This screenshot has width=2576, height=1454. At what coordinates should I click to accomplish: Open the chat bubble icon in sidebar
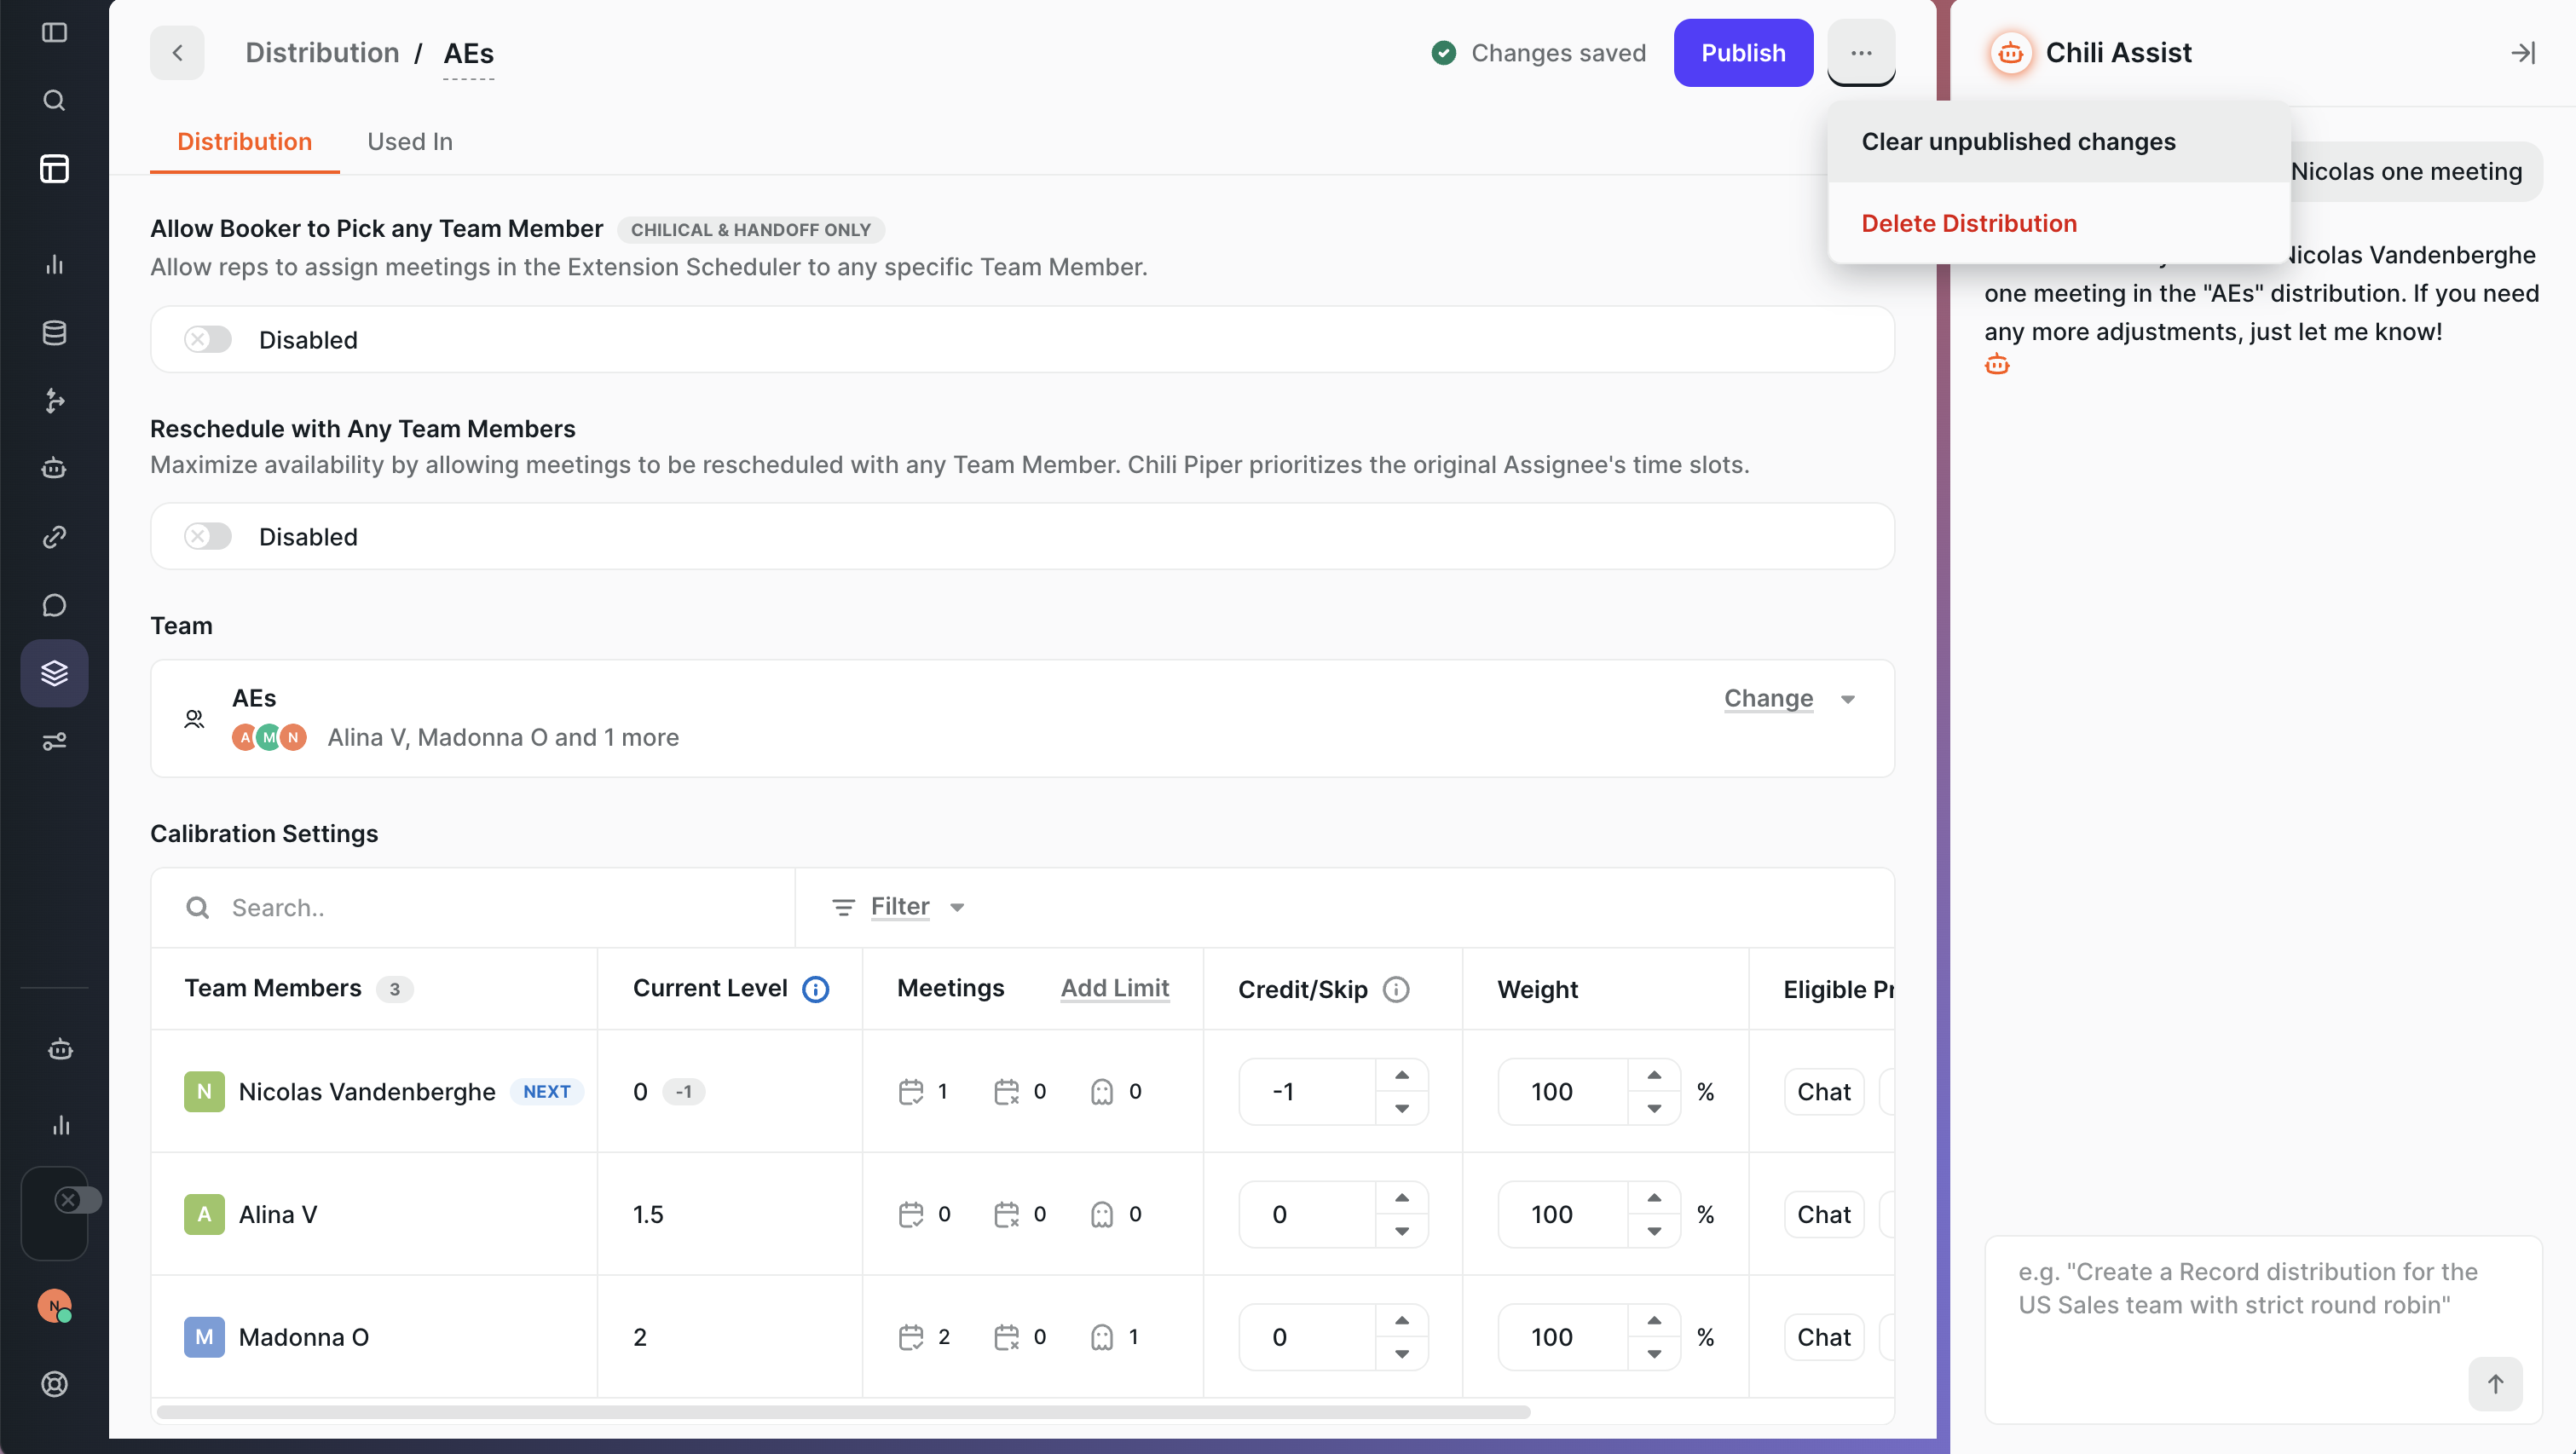click(54, 604)
